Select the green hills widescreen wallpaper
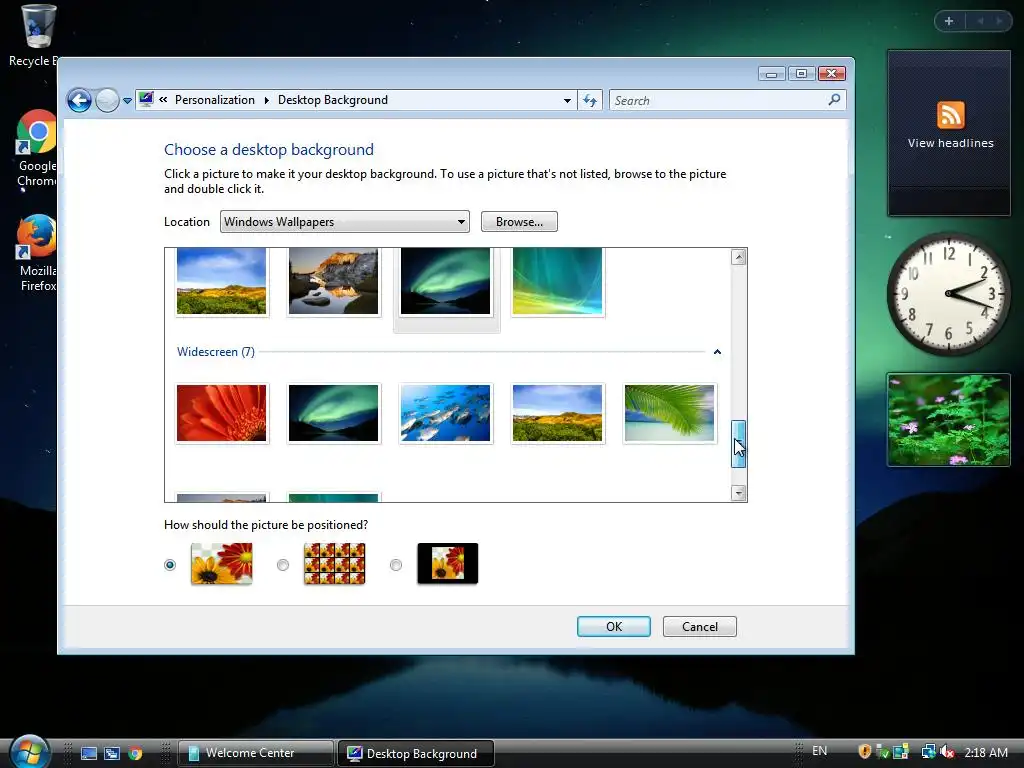 pyautogui.click(x=557, y=413)
